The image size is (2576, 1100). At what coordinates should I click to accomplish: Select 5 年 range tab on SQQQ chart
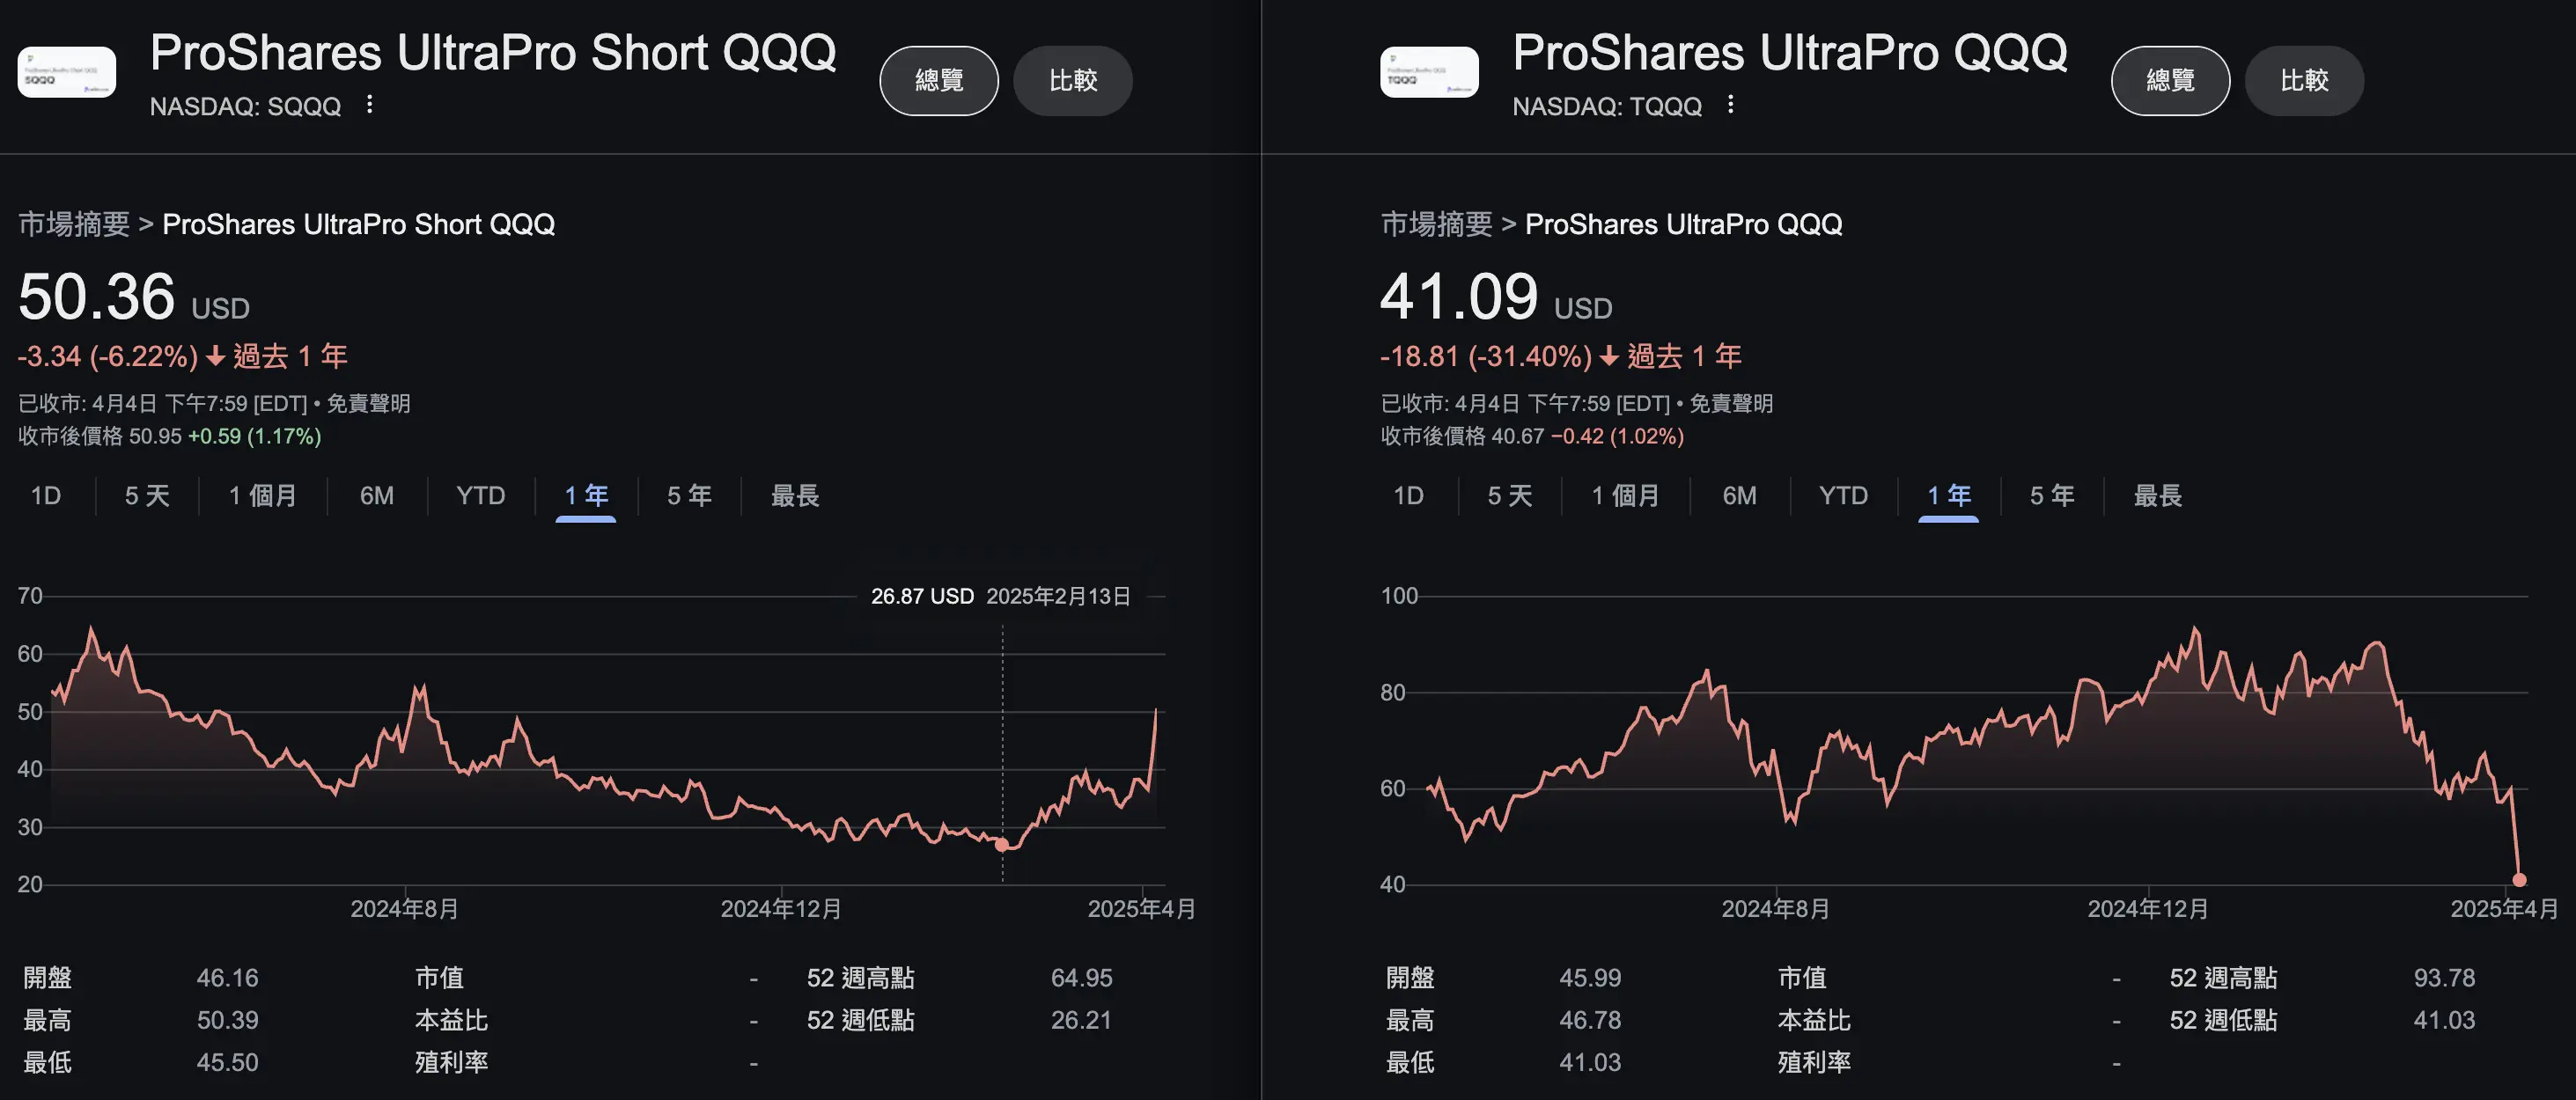[x=690, y=496]
